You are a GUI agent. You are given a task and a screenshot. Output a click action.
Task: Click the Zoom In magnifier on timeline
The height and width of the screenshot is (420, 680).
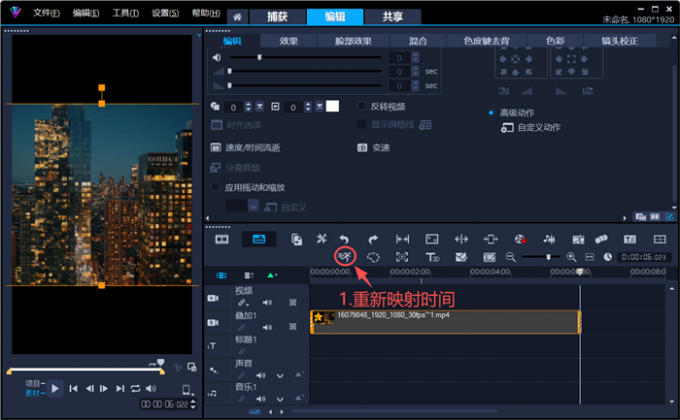572,257
